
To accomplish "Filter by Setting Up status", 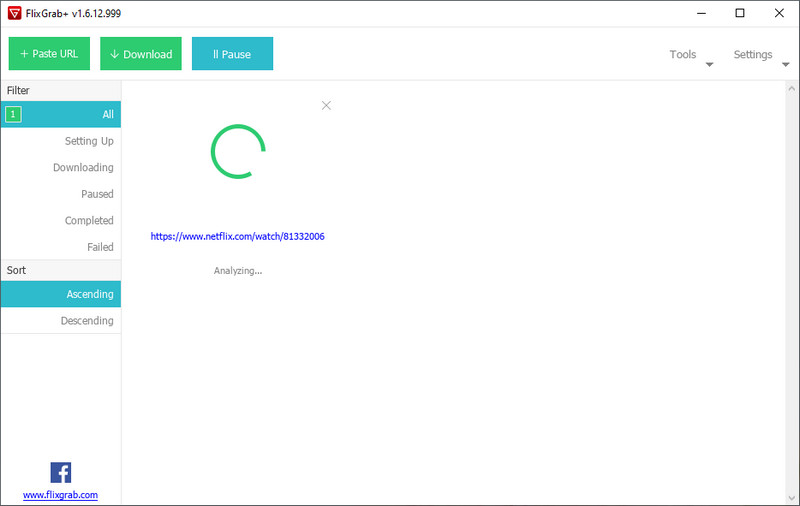I will coord(61,141).
